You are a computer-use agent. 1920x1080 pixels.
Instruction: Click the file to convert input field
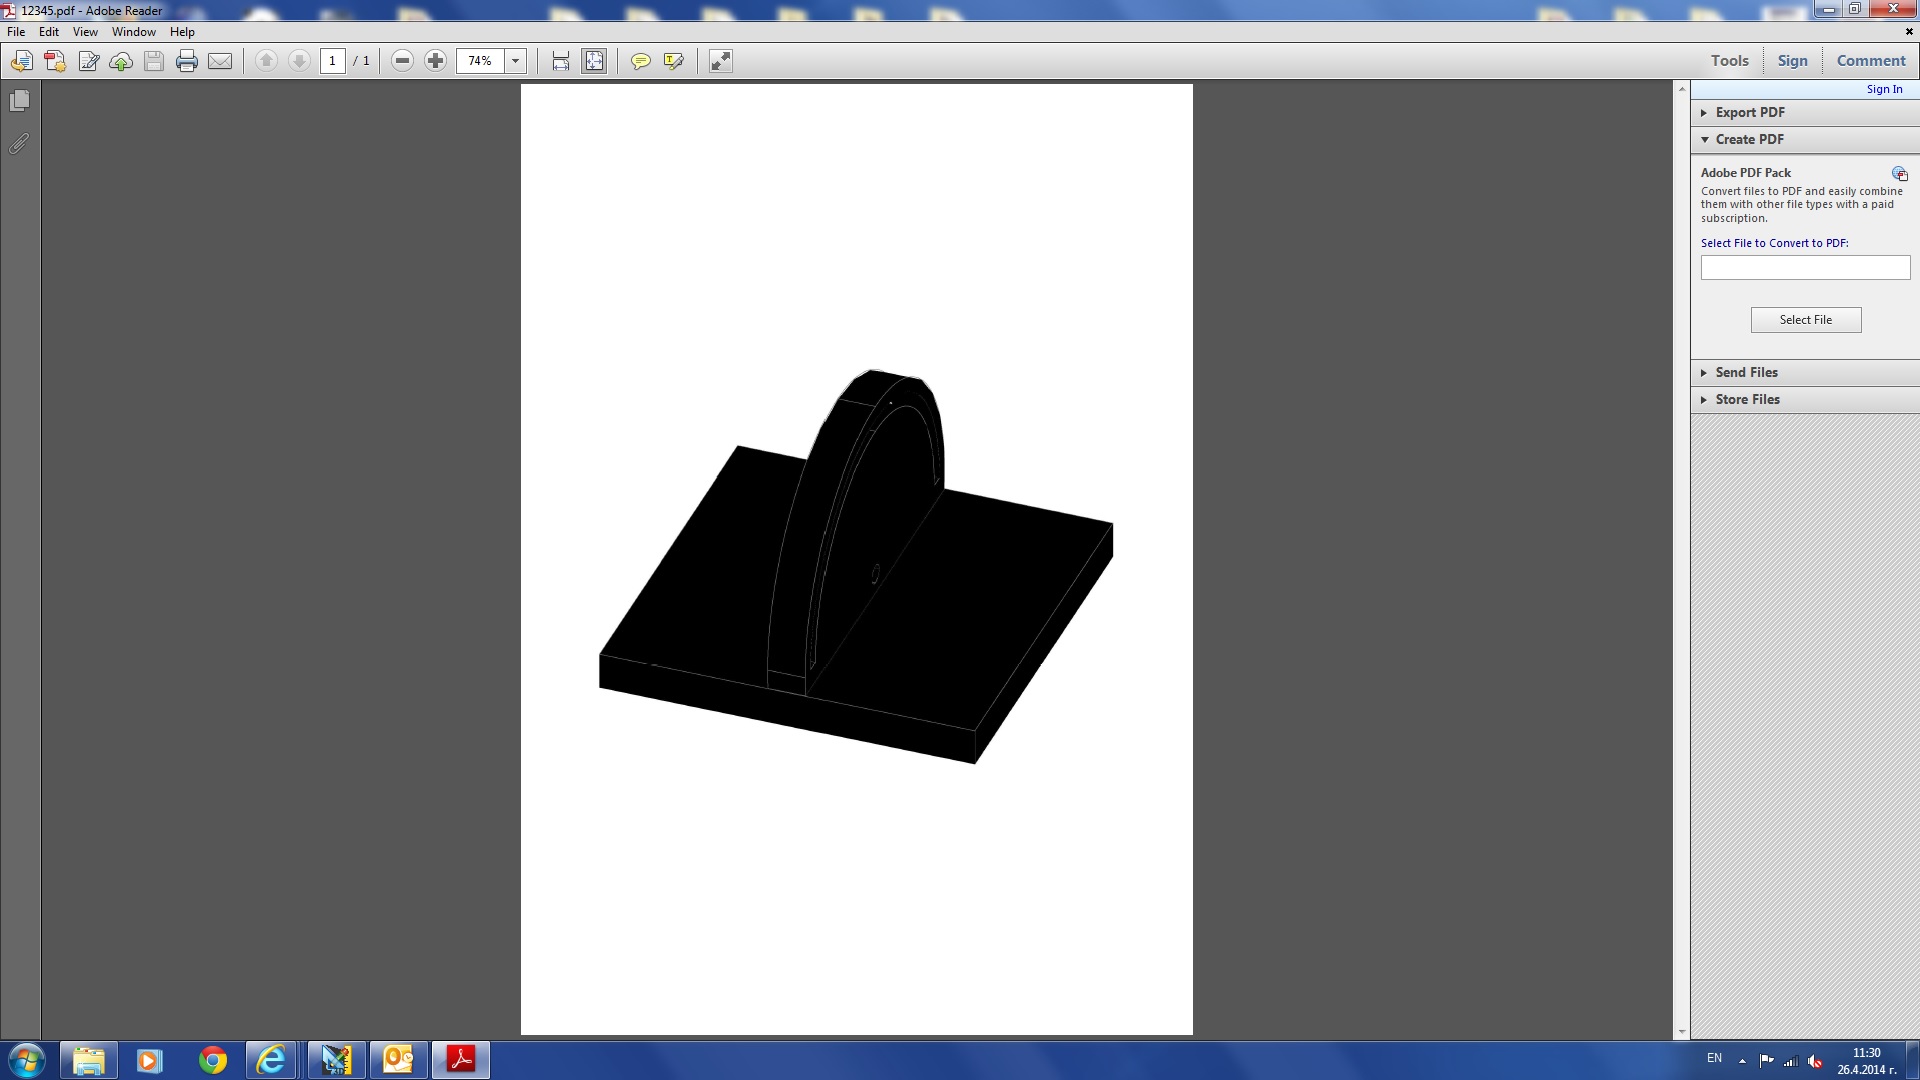(x=1805, y=268)
